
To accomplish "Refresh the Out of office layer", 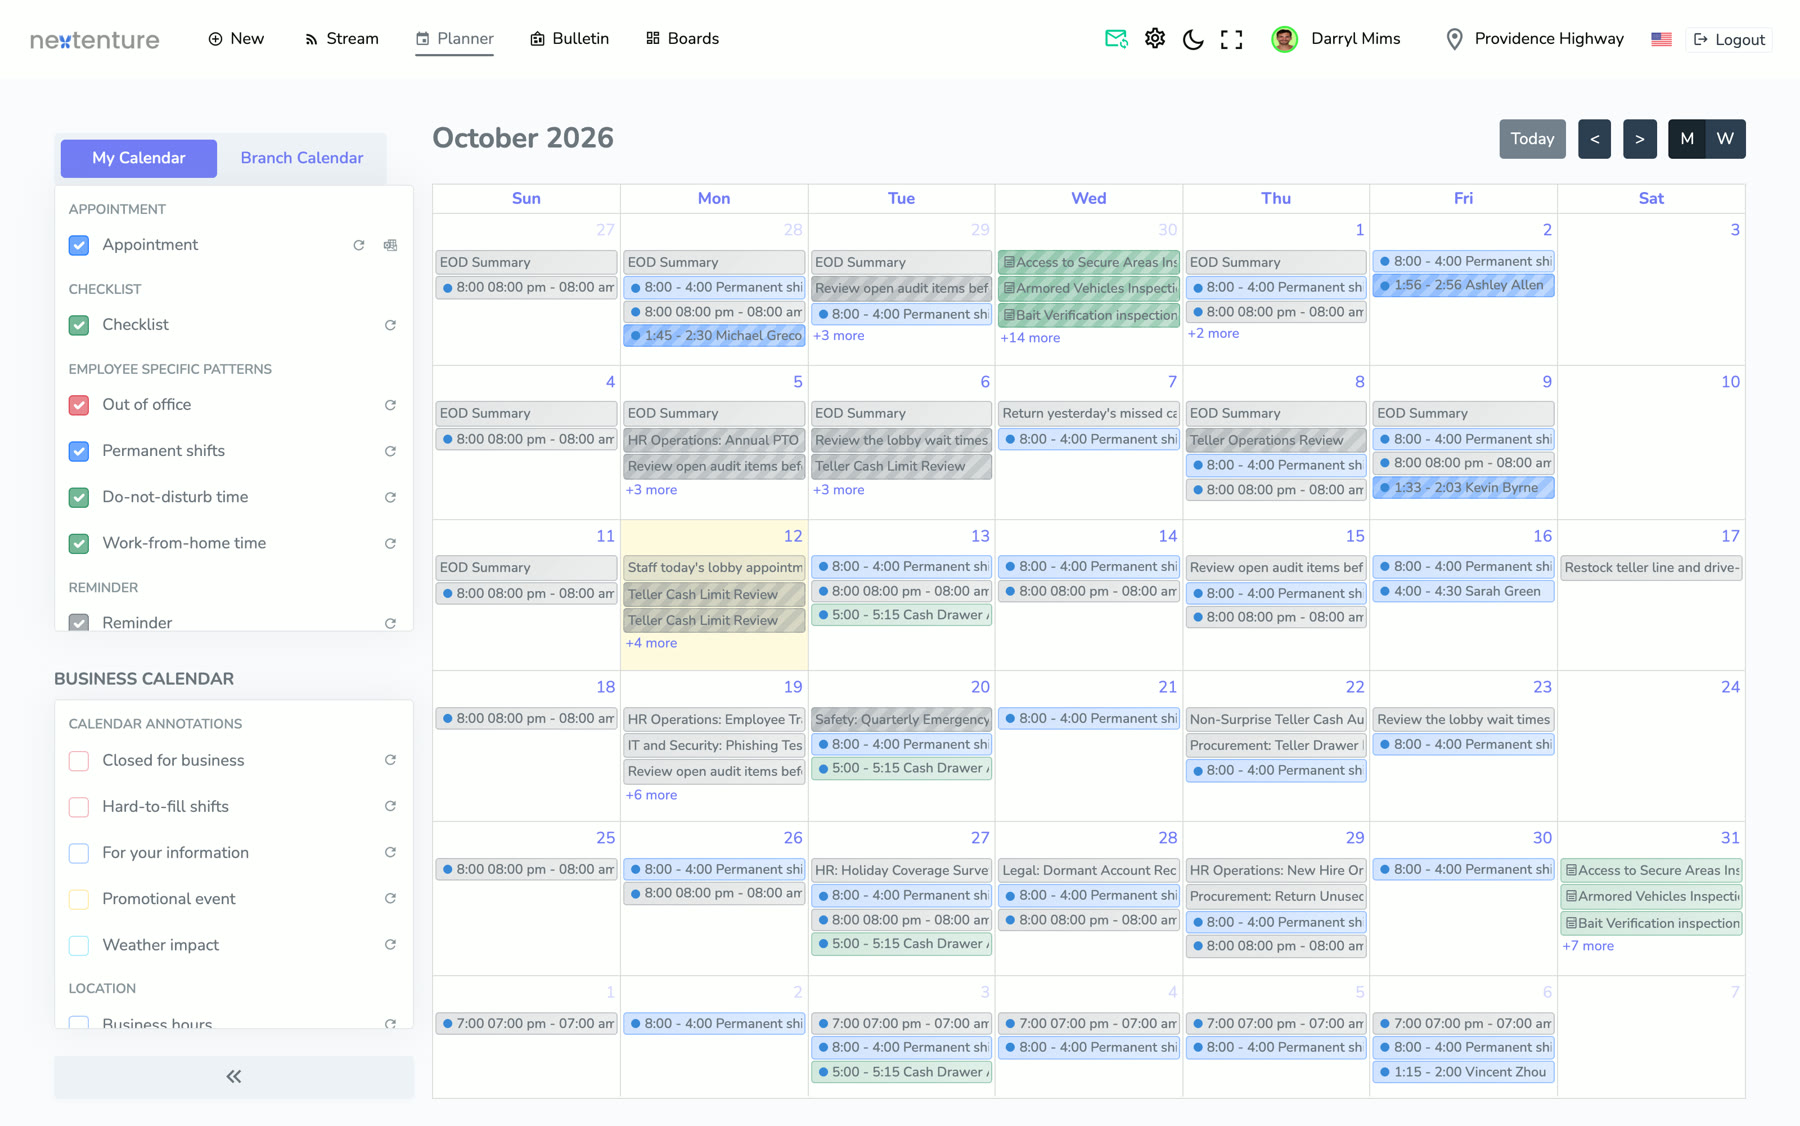I will point(390,405).
